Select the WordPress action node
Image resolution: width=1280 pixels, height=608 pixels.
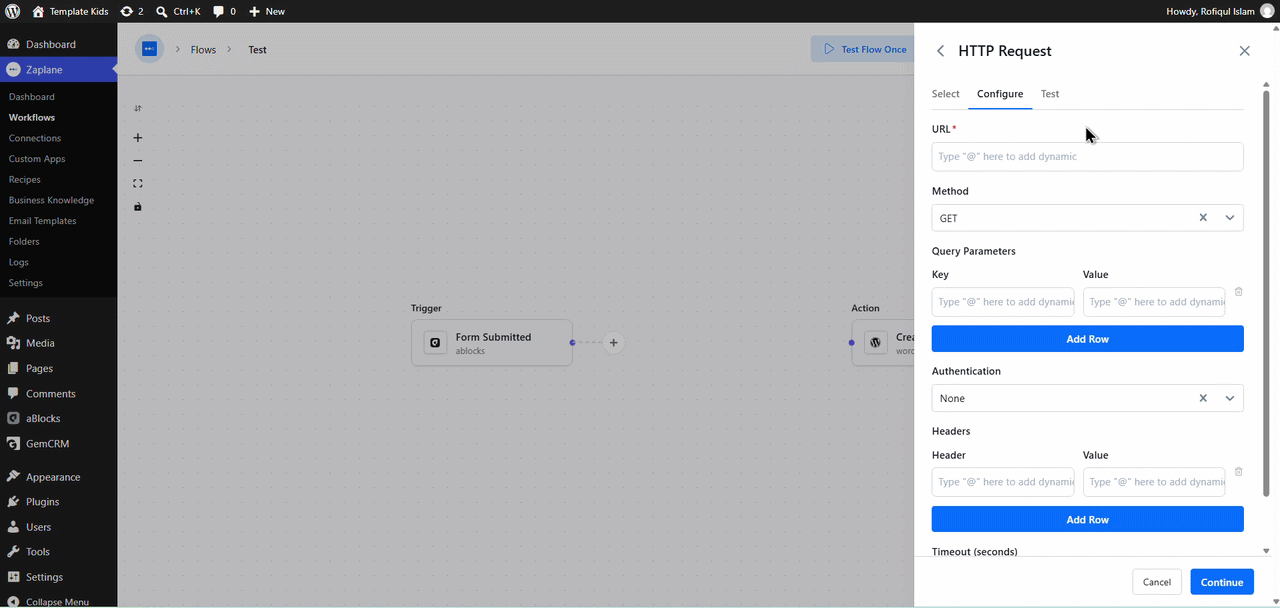click(883, 343)
